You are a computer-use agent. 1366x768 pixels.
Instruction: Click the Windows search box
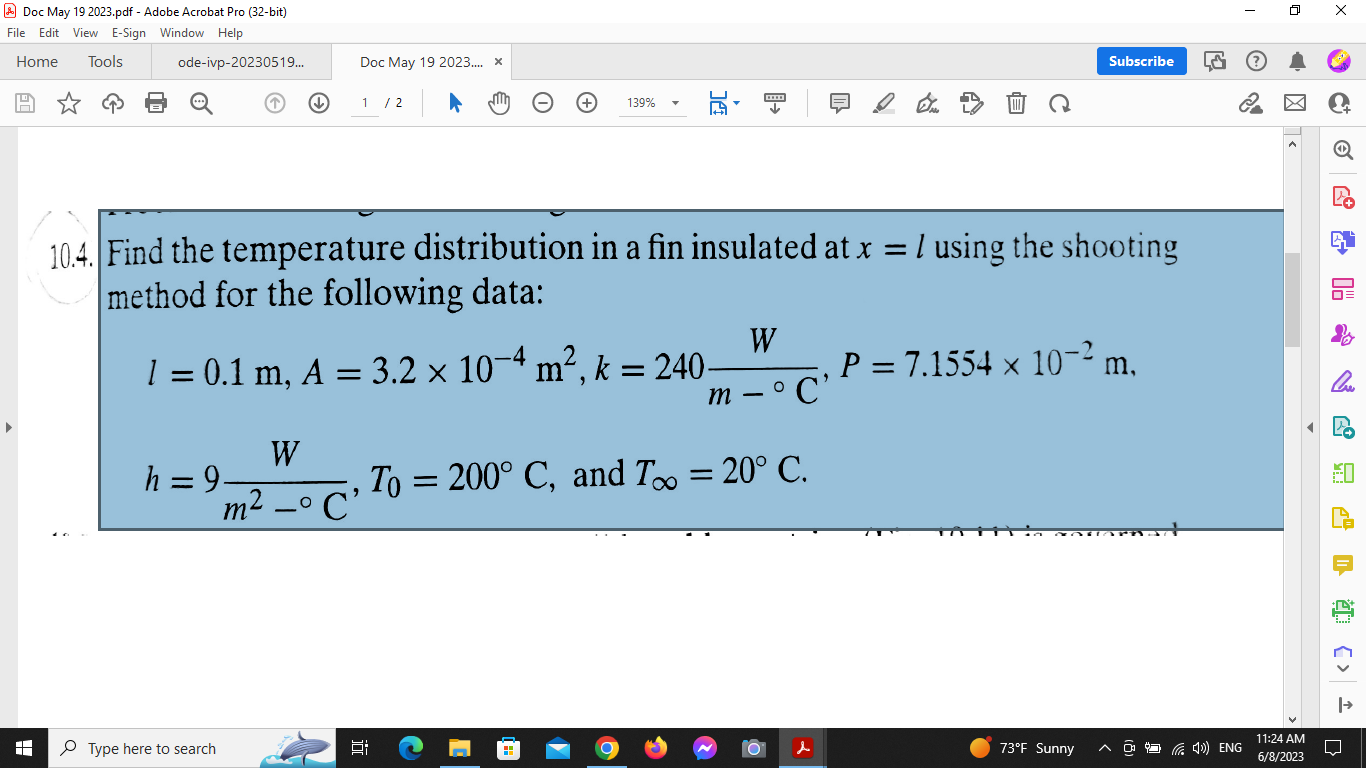[x=190, y=748]
